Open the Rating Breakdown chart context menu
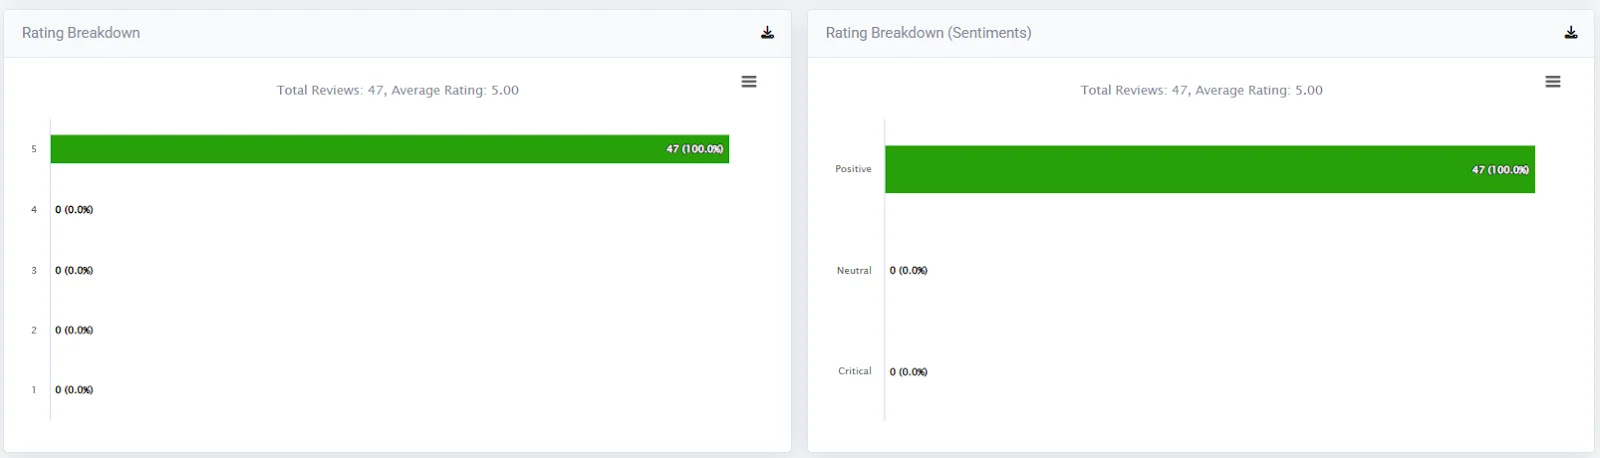Viewport: 1600px width, 458px height. tap(749, 82)
